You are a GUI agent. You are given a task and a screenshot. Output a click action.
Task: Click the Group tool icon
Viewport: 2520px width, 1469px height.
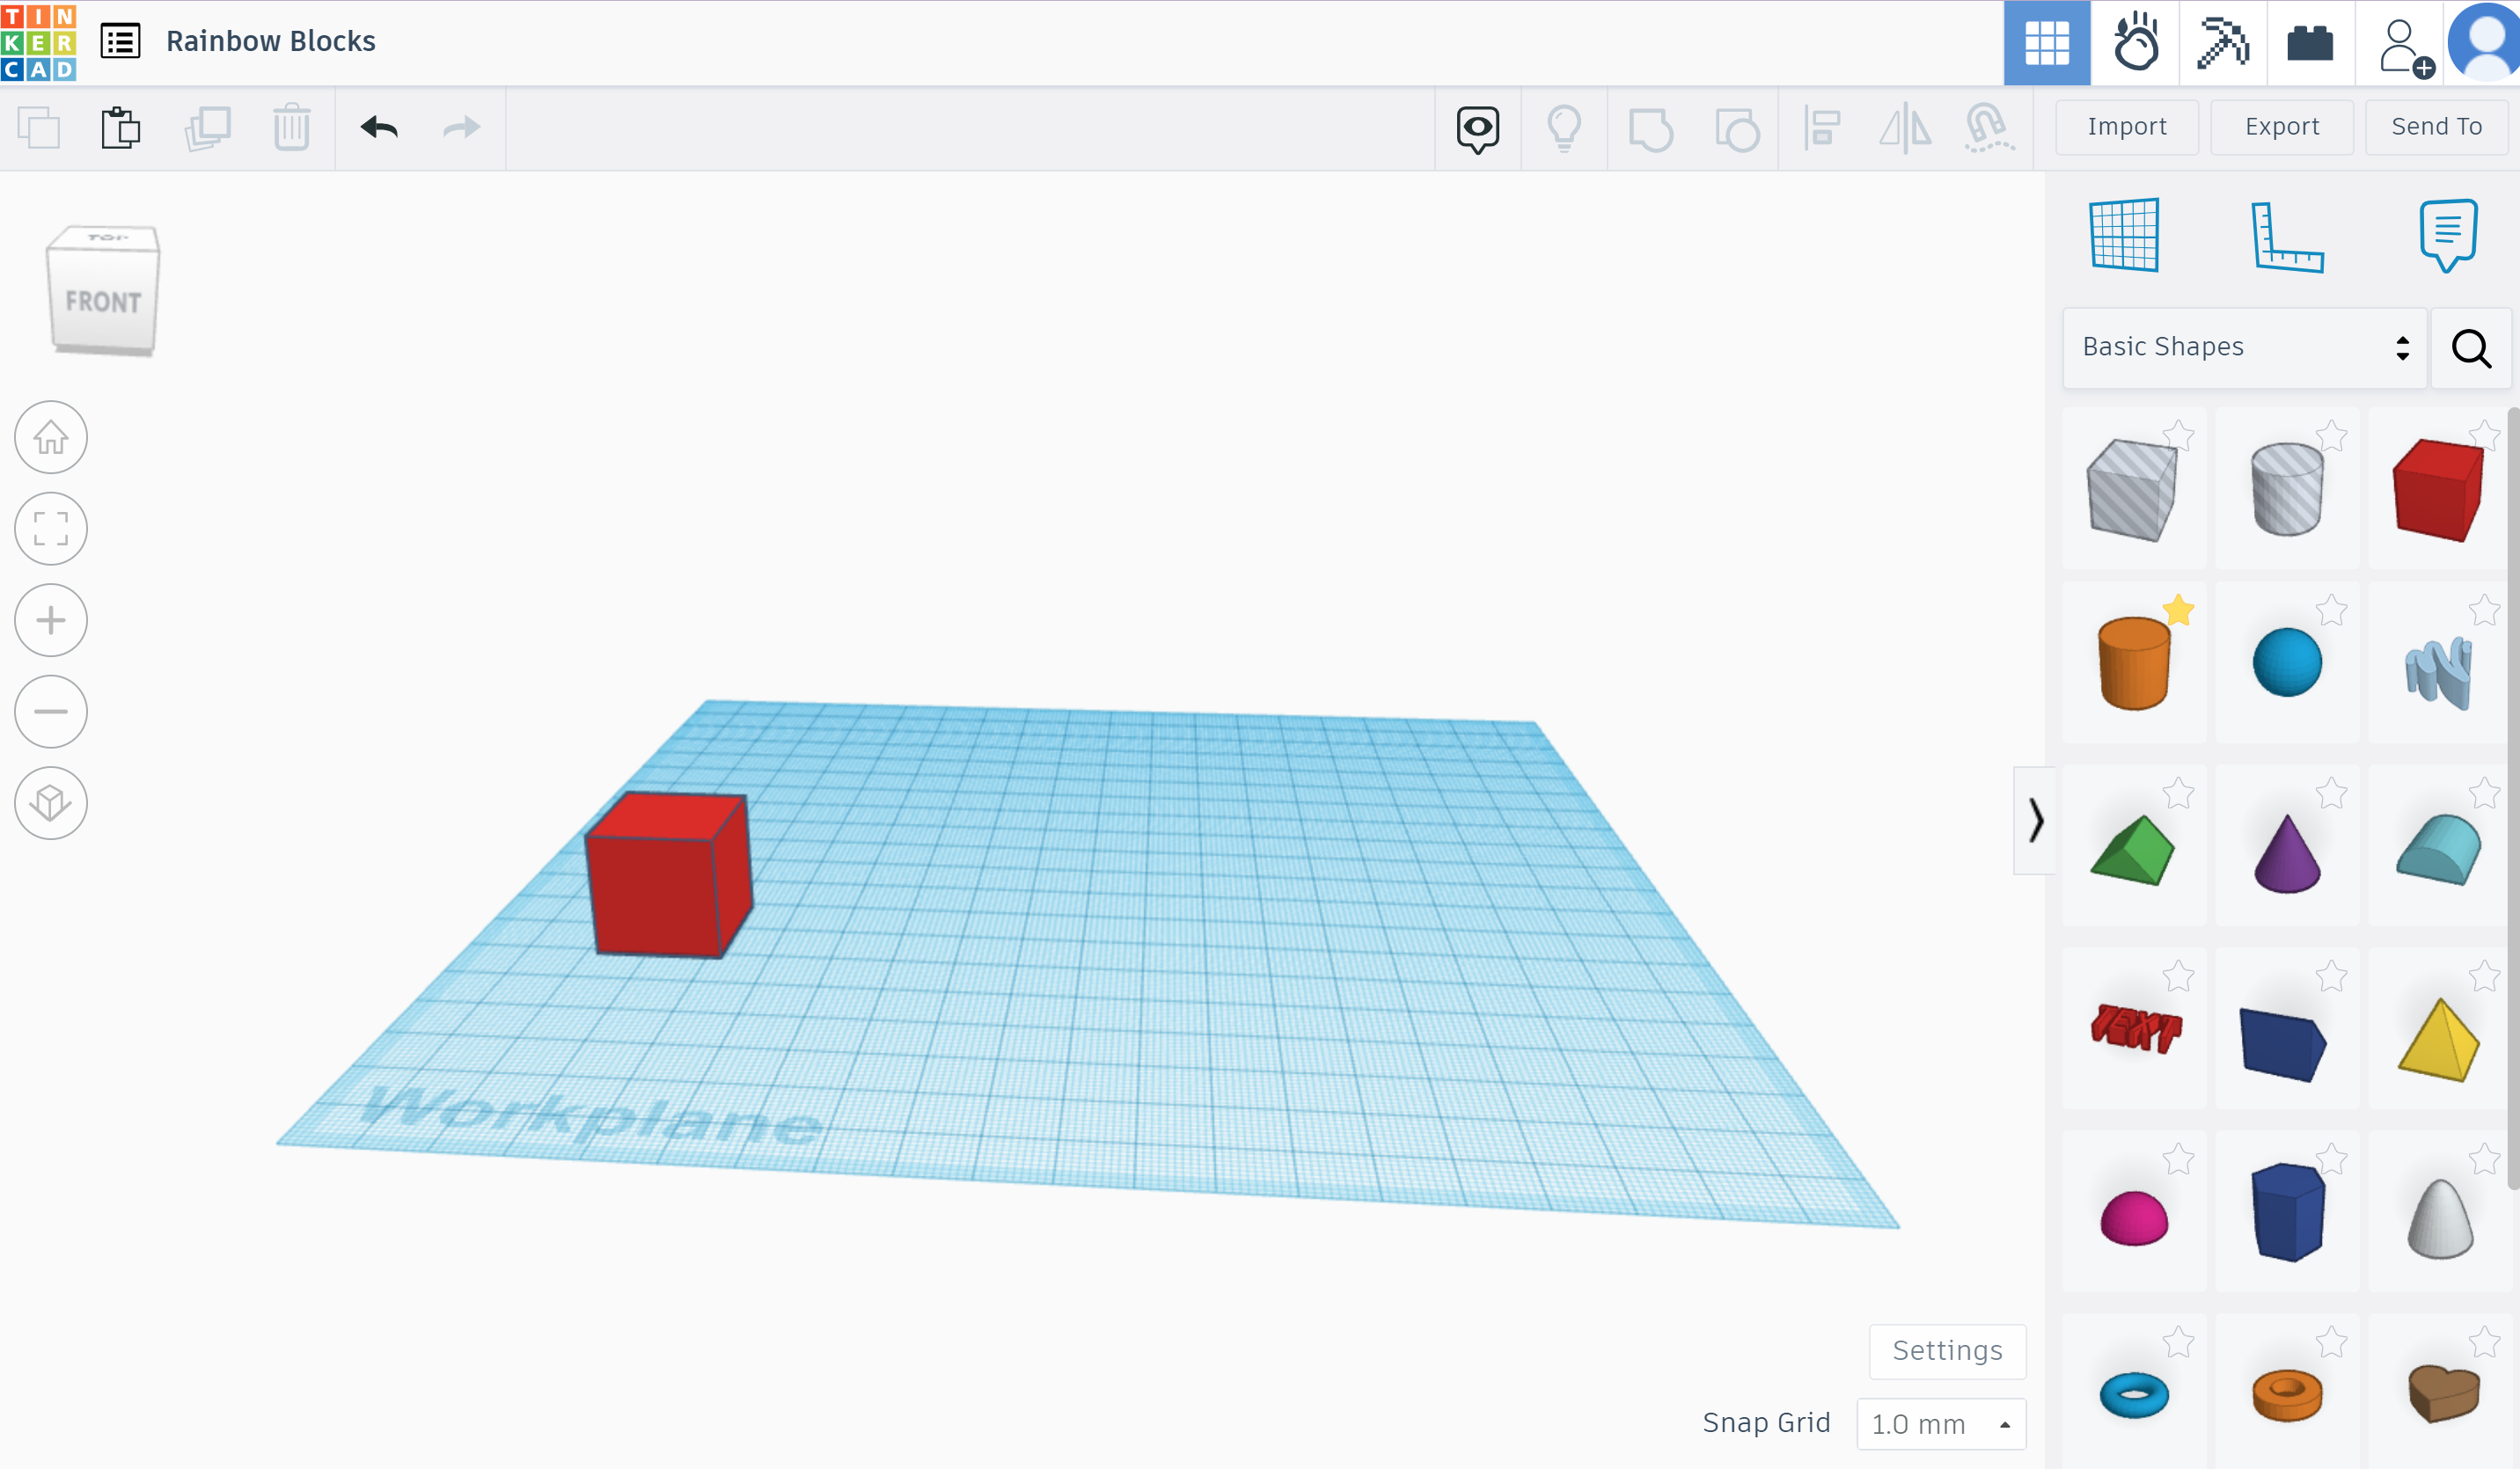pos(1650,128)
